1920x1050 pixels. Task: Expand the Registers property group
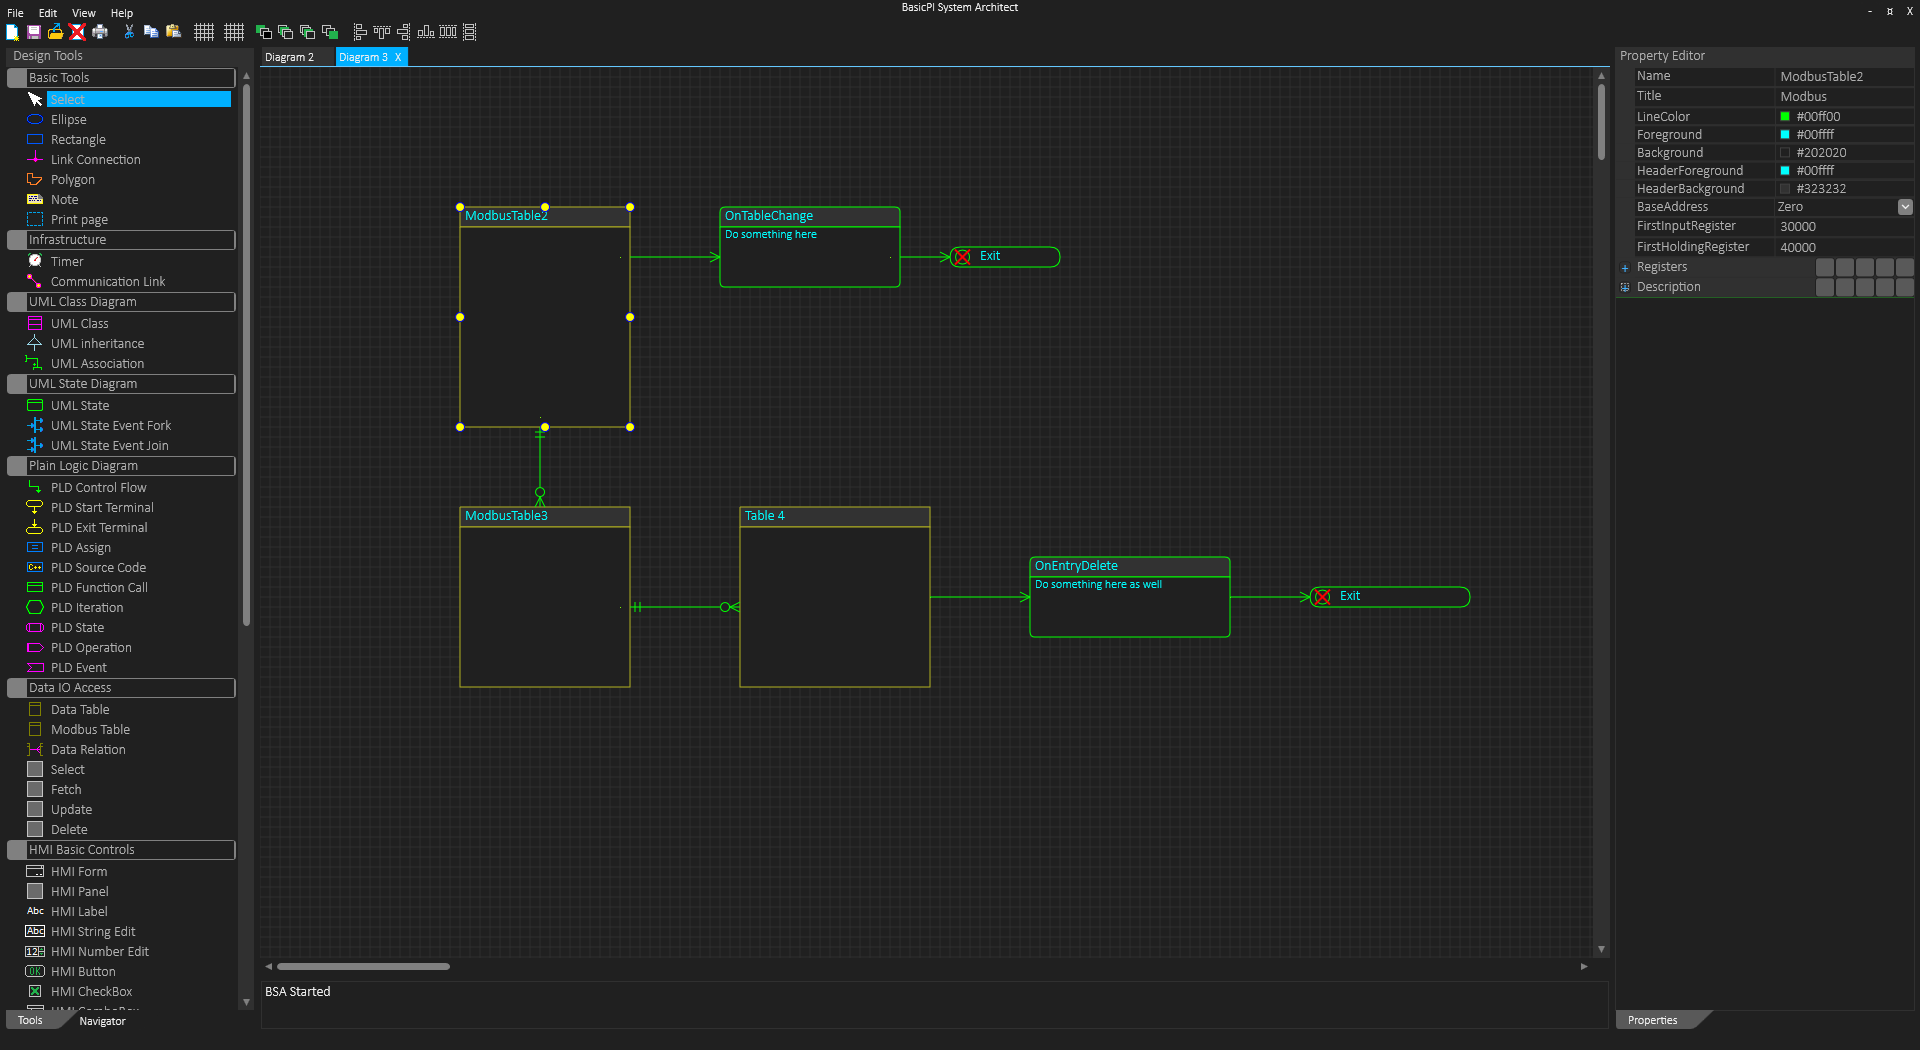coord(1625,268)
